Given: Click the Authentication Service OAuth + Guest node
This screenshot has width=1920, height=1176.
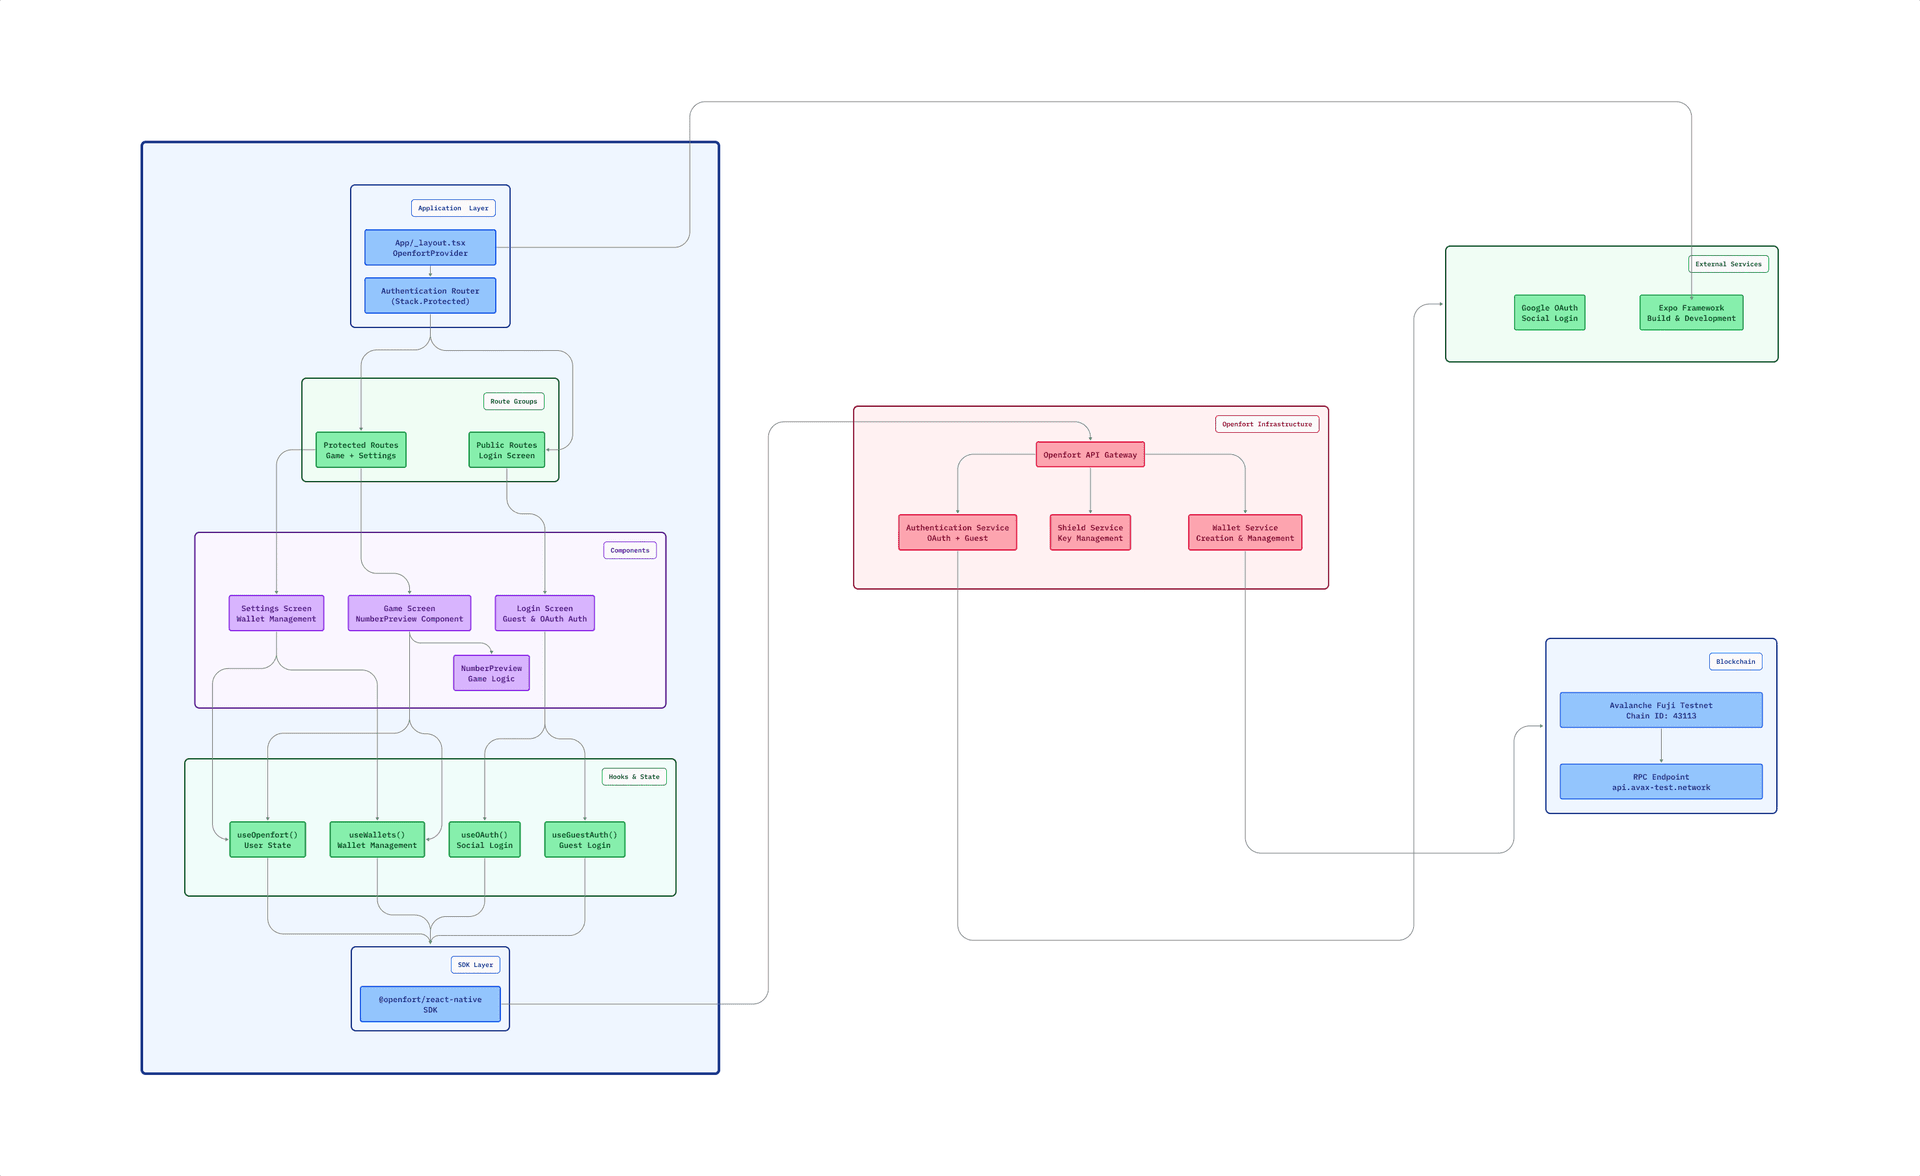Looking at the screenshot, I should [957, 532].
